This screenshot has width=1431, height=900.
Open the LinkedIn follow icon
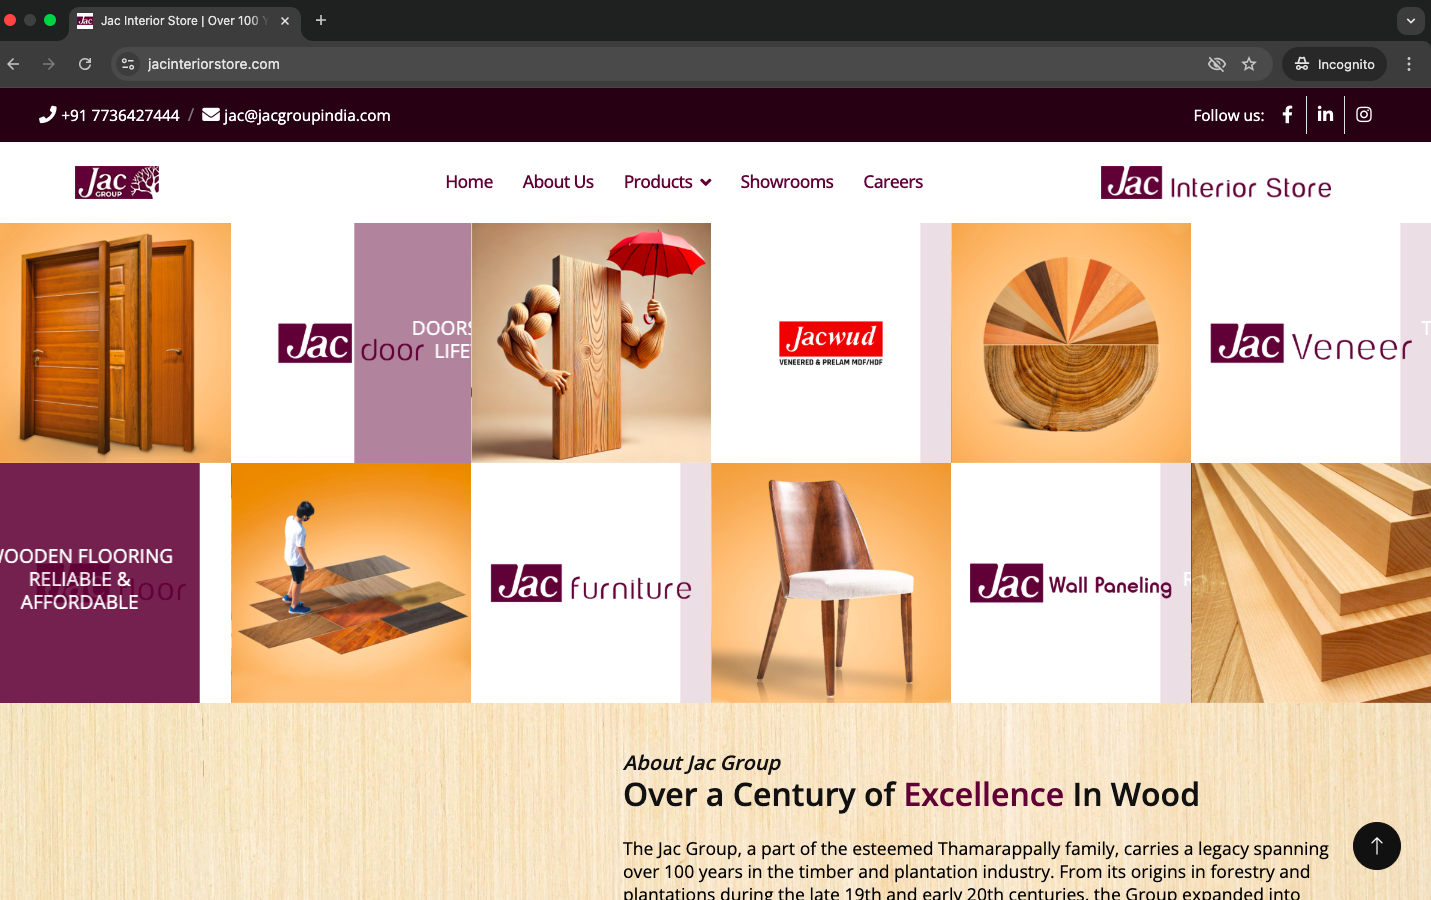pos(1325,115)
